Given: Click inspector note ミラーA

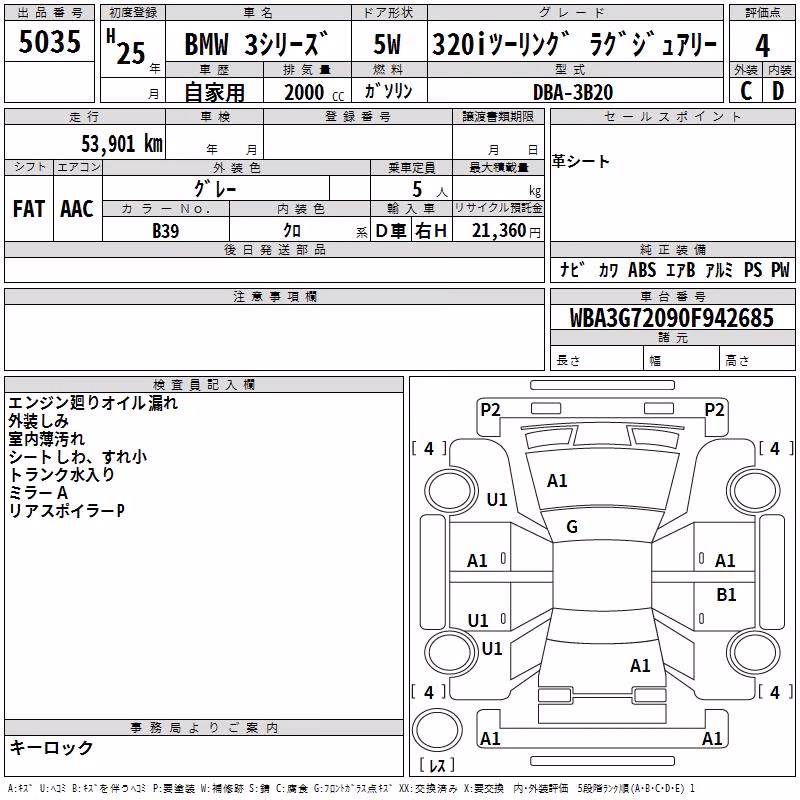Looking at the screenshot, I should (38, 493).
